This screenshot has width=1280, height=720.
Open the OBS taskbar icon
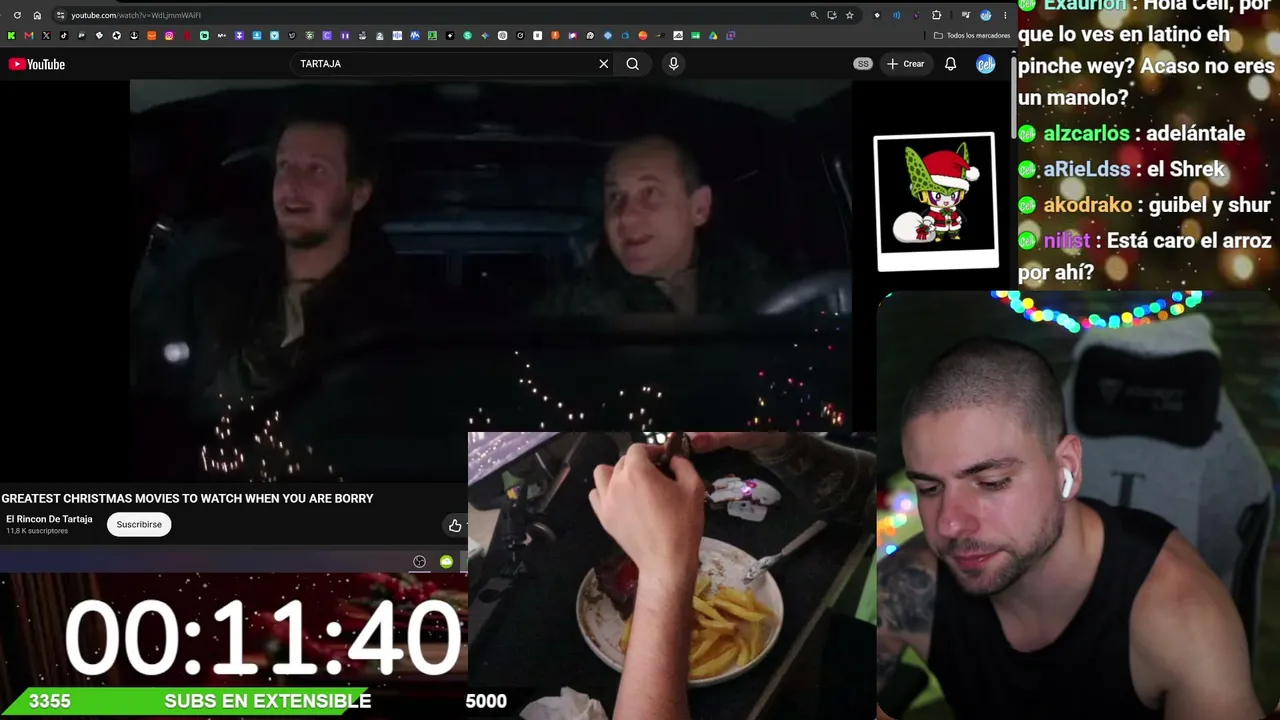click(420, 562)
